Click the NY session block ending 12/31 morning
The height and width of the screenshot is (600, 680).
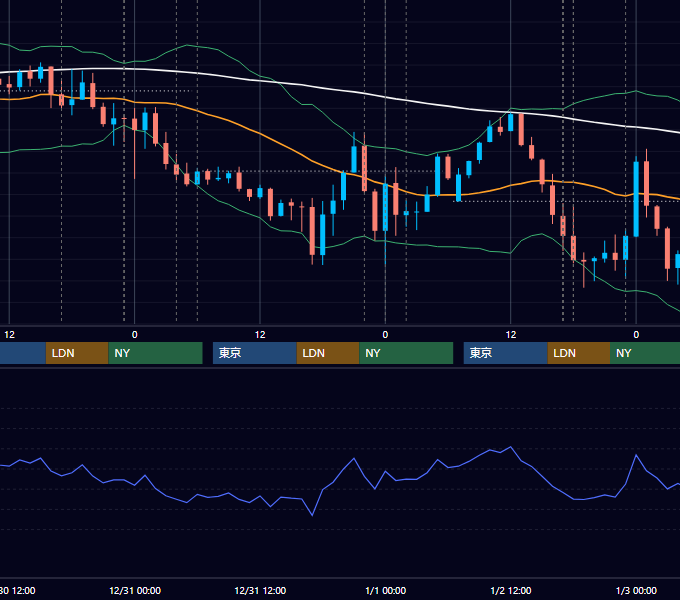155,353
